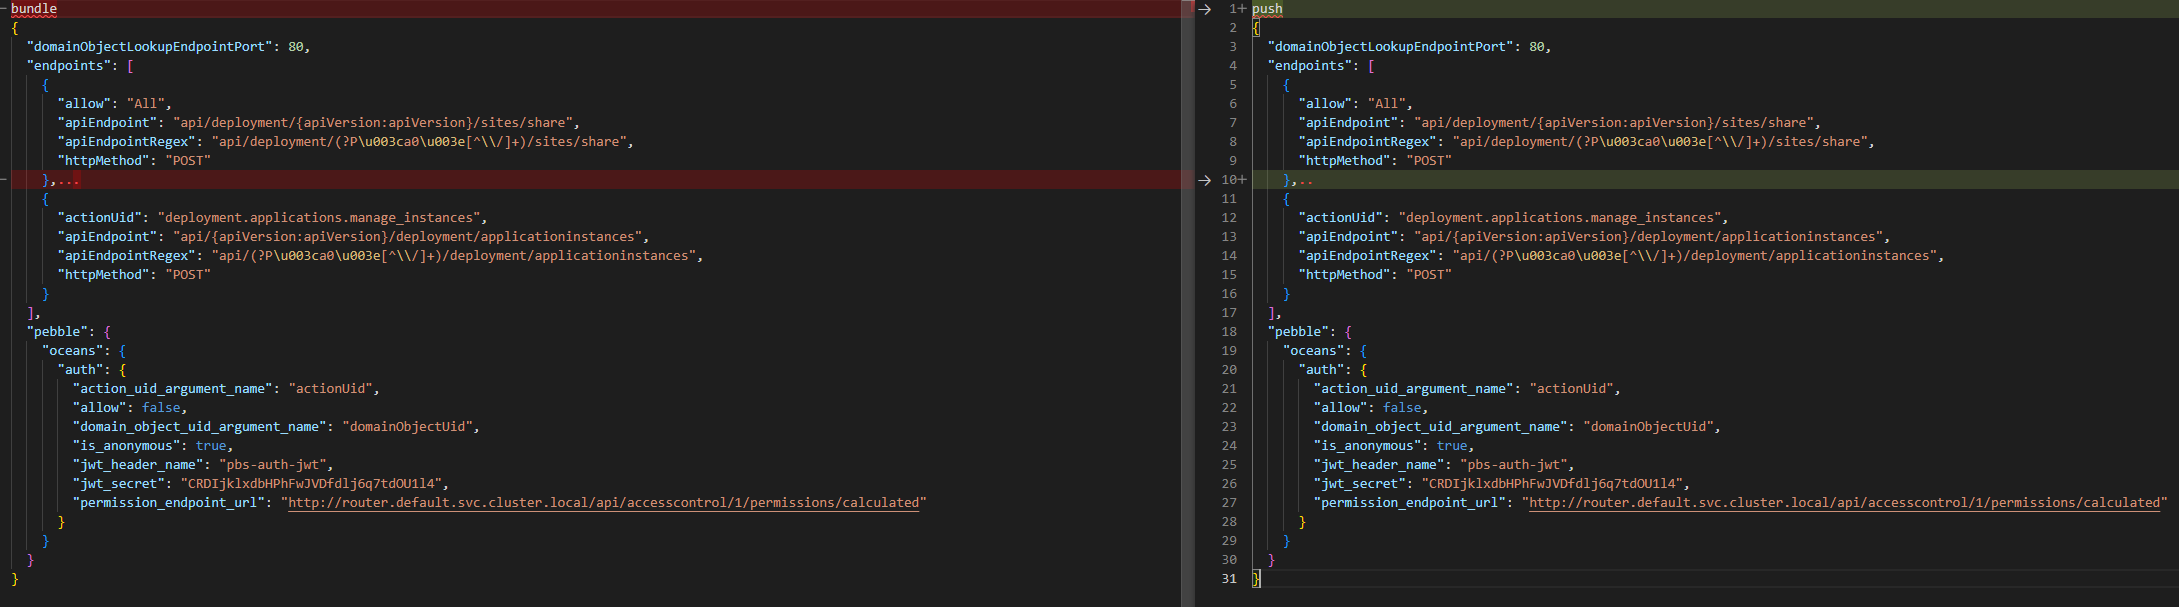
Task: Click "action_uid_argument_name" key in the left pane
Action: tap(173, 389)
